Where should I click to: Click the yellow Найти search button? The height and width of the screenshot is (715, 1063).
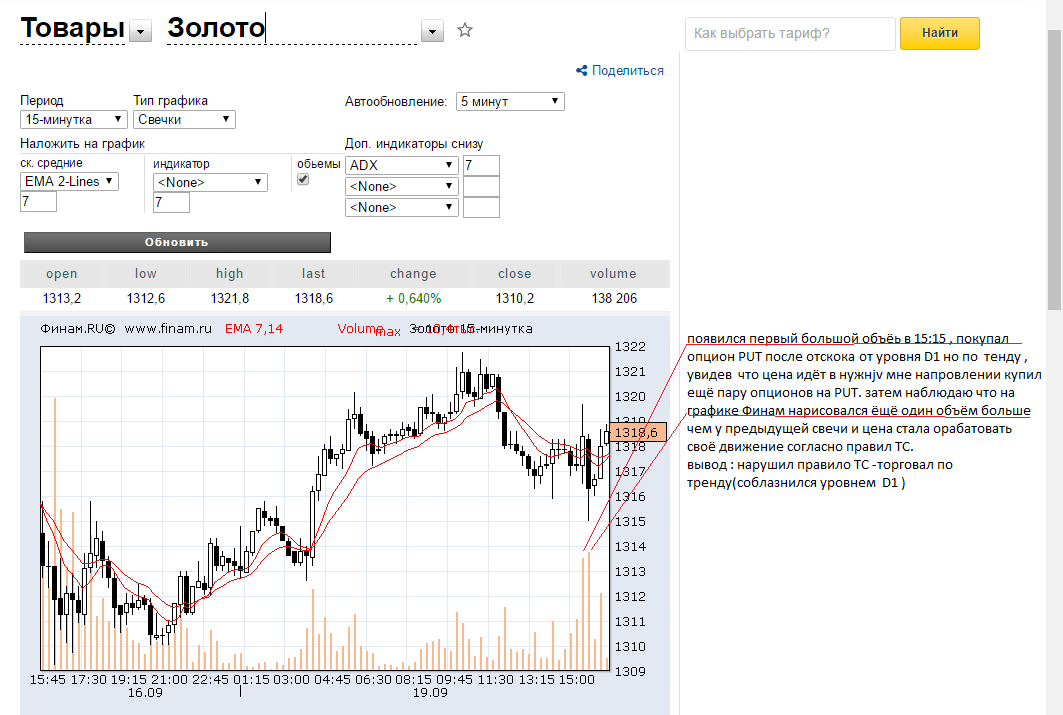click(939, 33)
